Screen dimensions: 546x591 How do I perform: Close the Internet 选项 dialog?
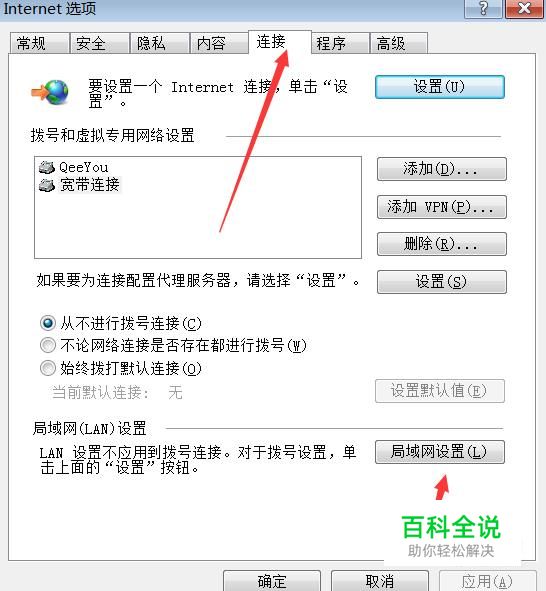tap(525, 8)
